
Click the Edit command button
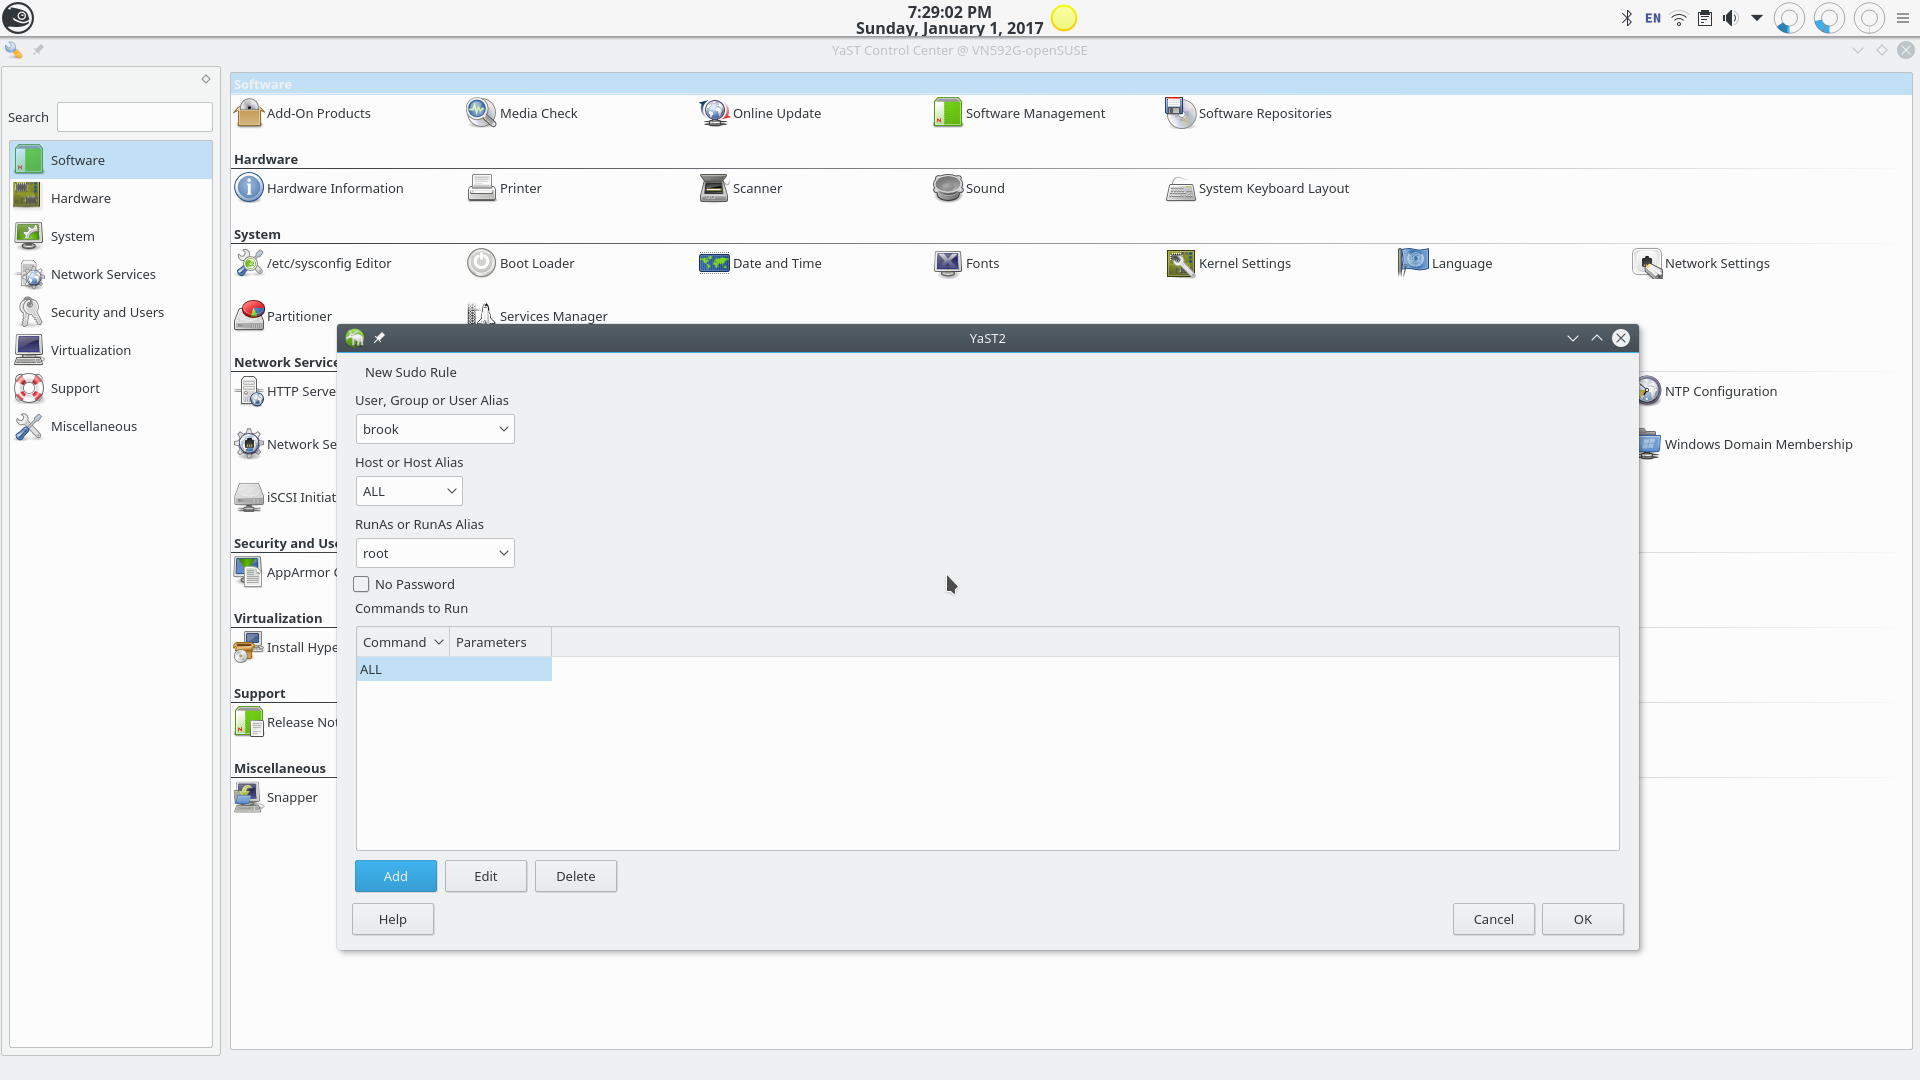pos(486,876)
